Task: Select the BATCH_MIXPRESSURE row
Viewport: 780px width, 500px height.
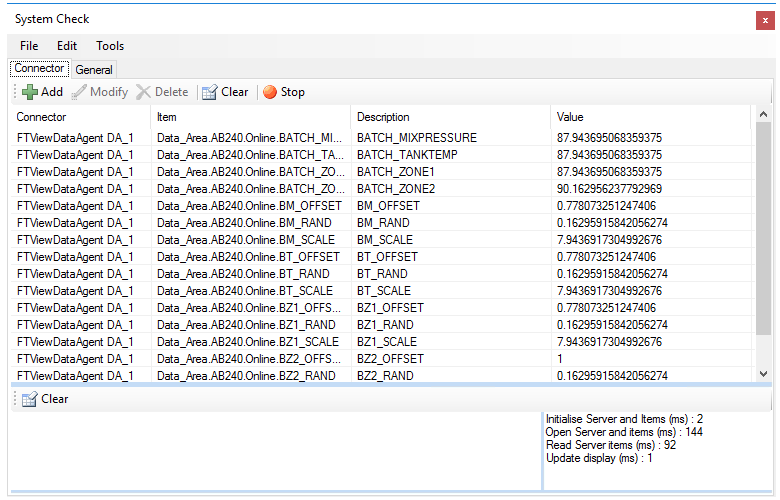Action: (381, 138)
